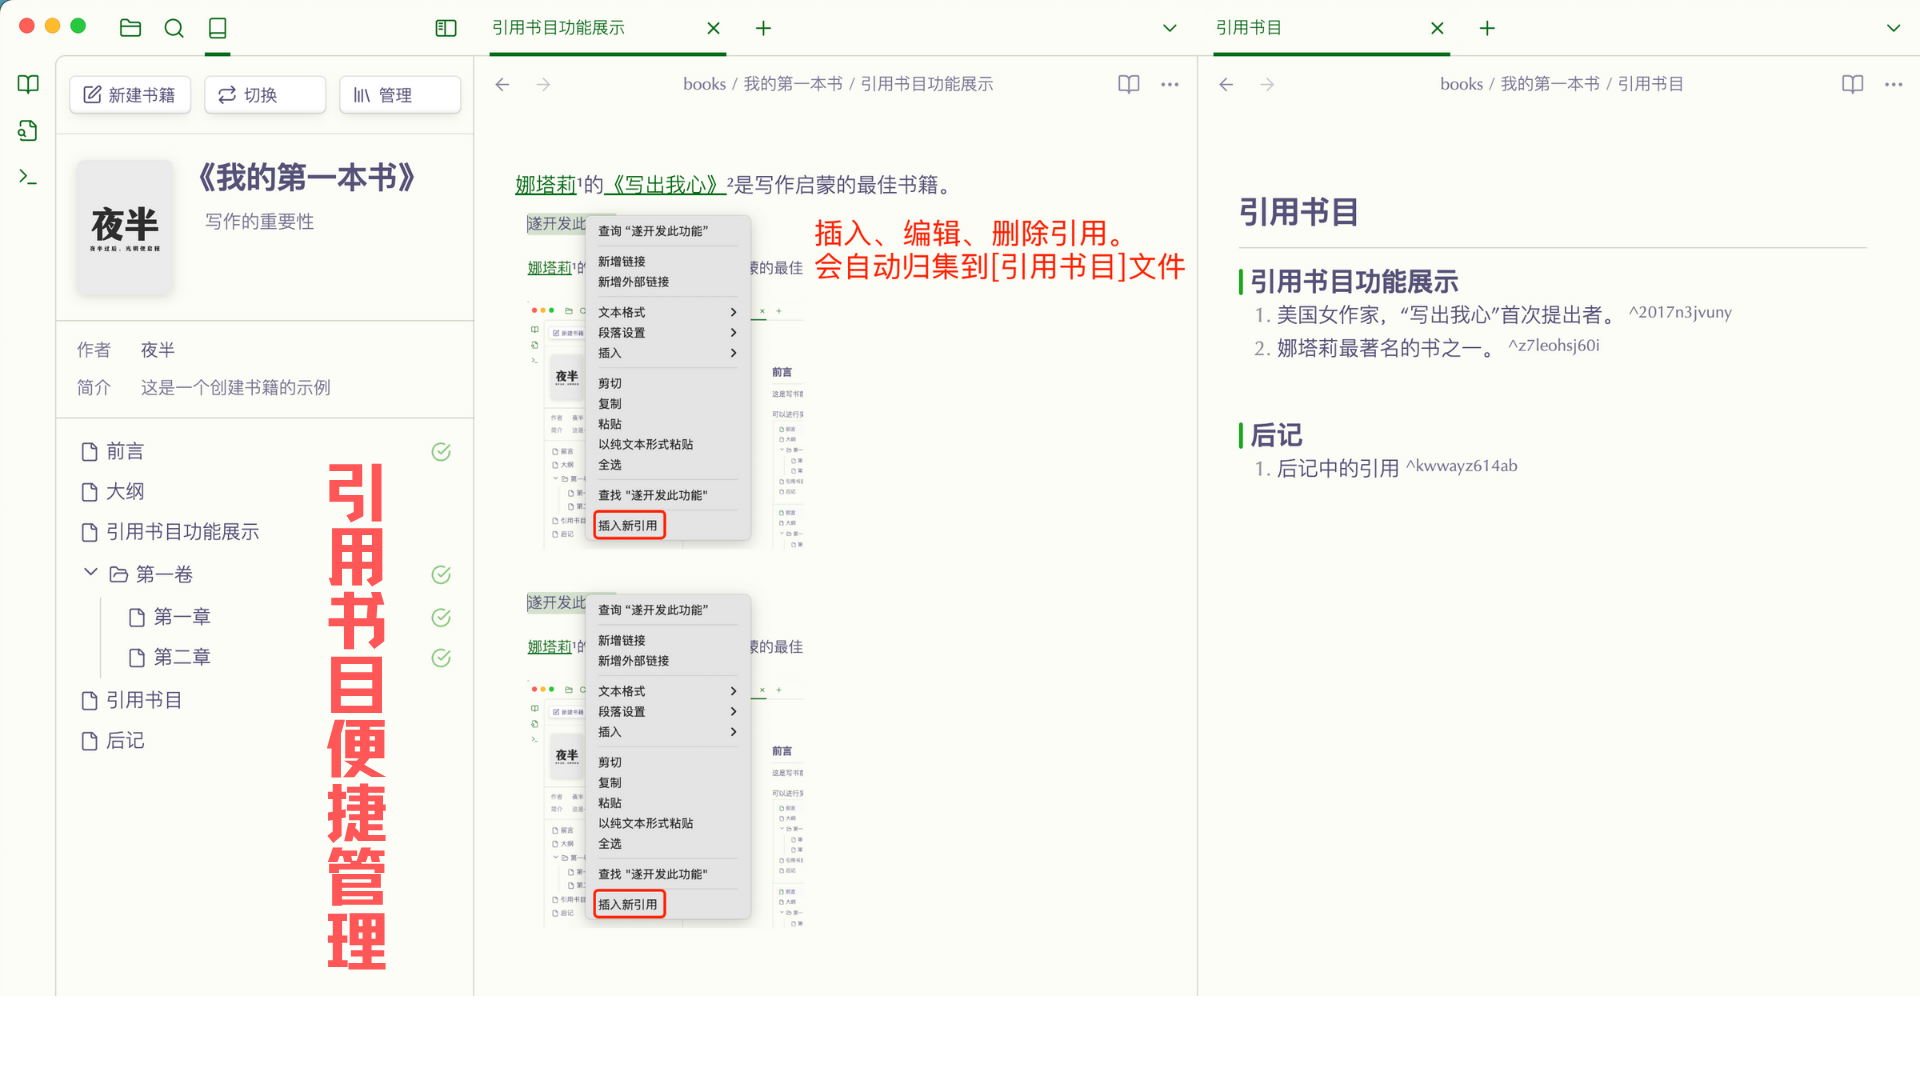Click reading mode icon in left pane header
The image size is (1920, 1080).
coord(1128,84)
